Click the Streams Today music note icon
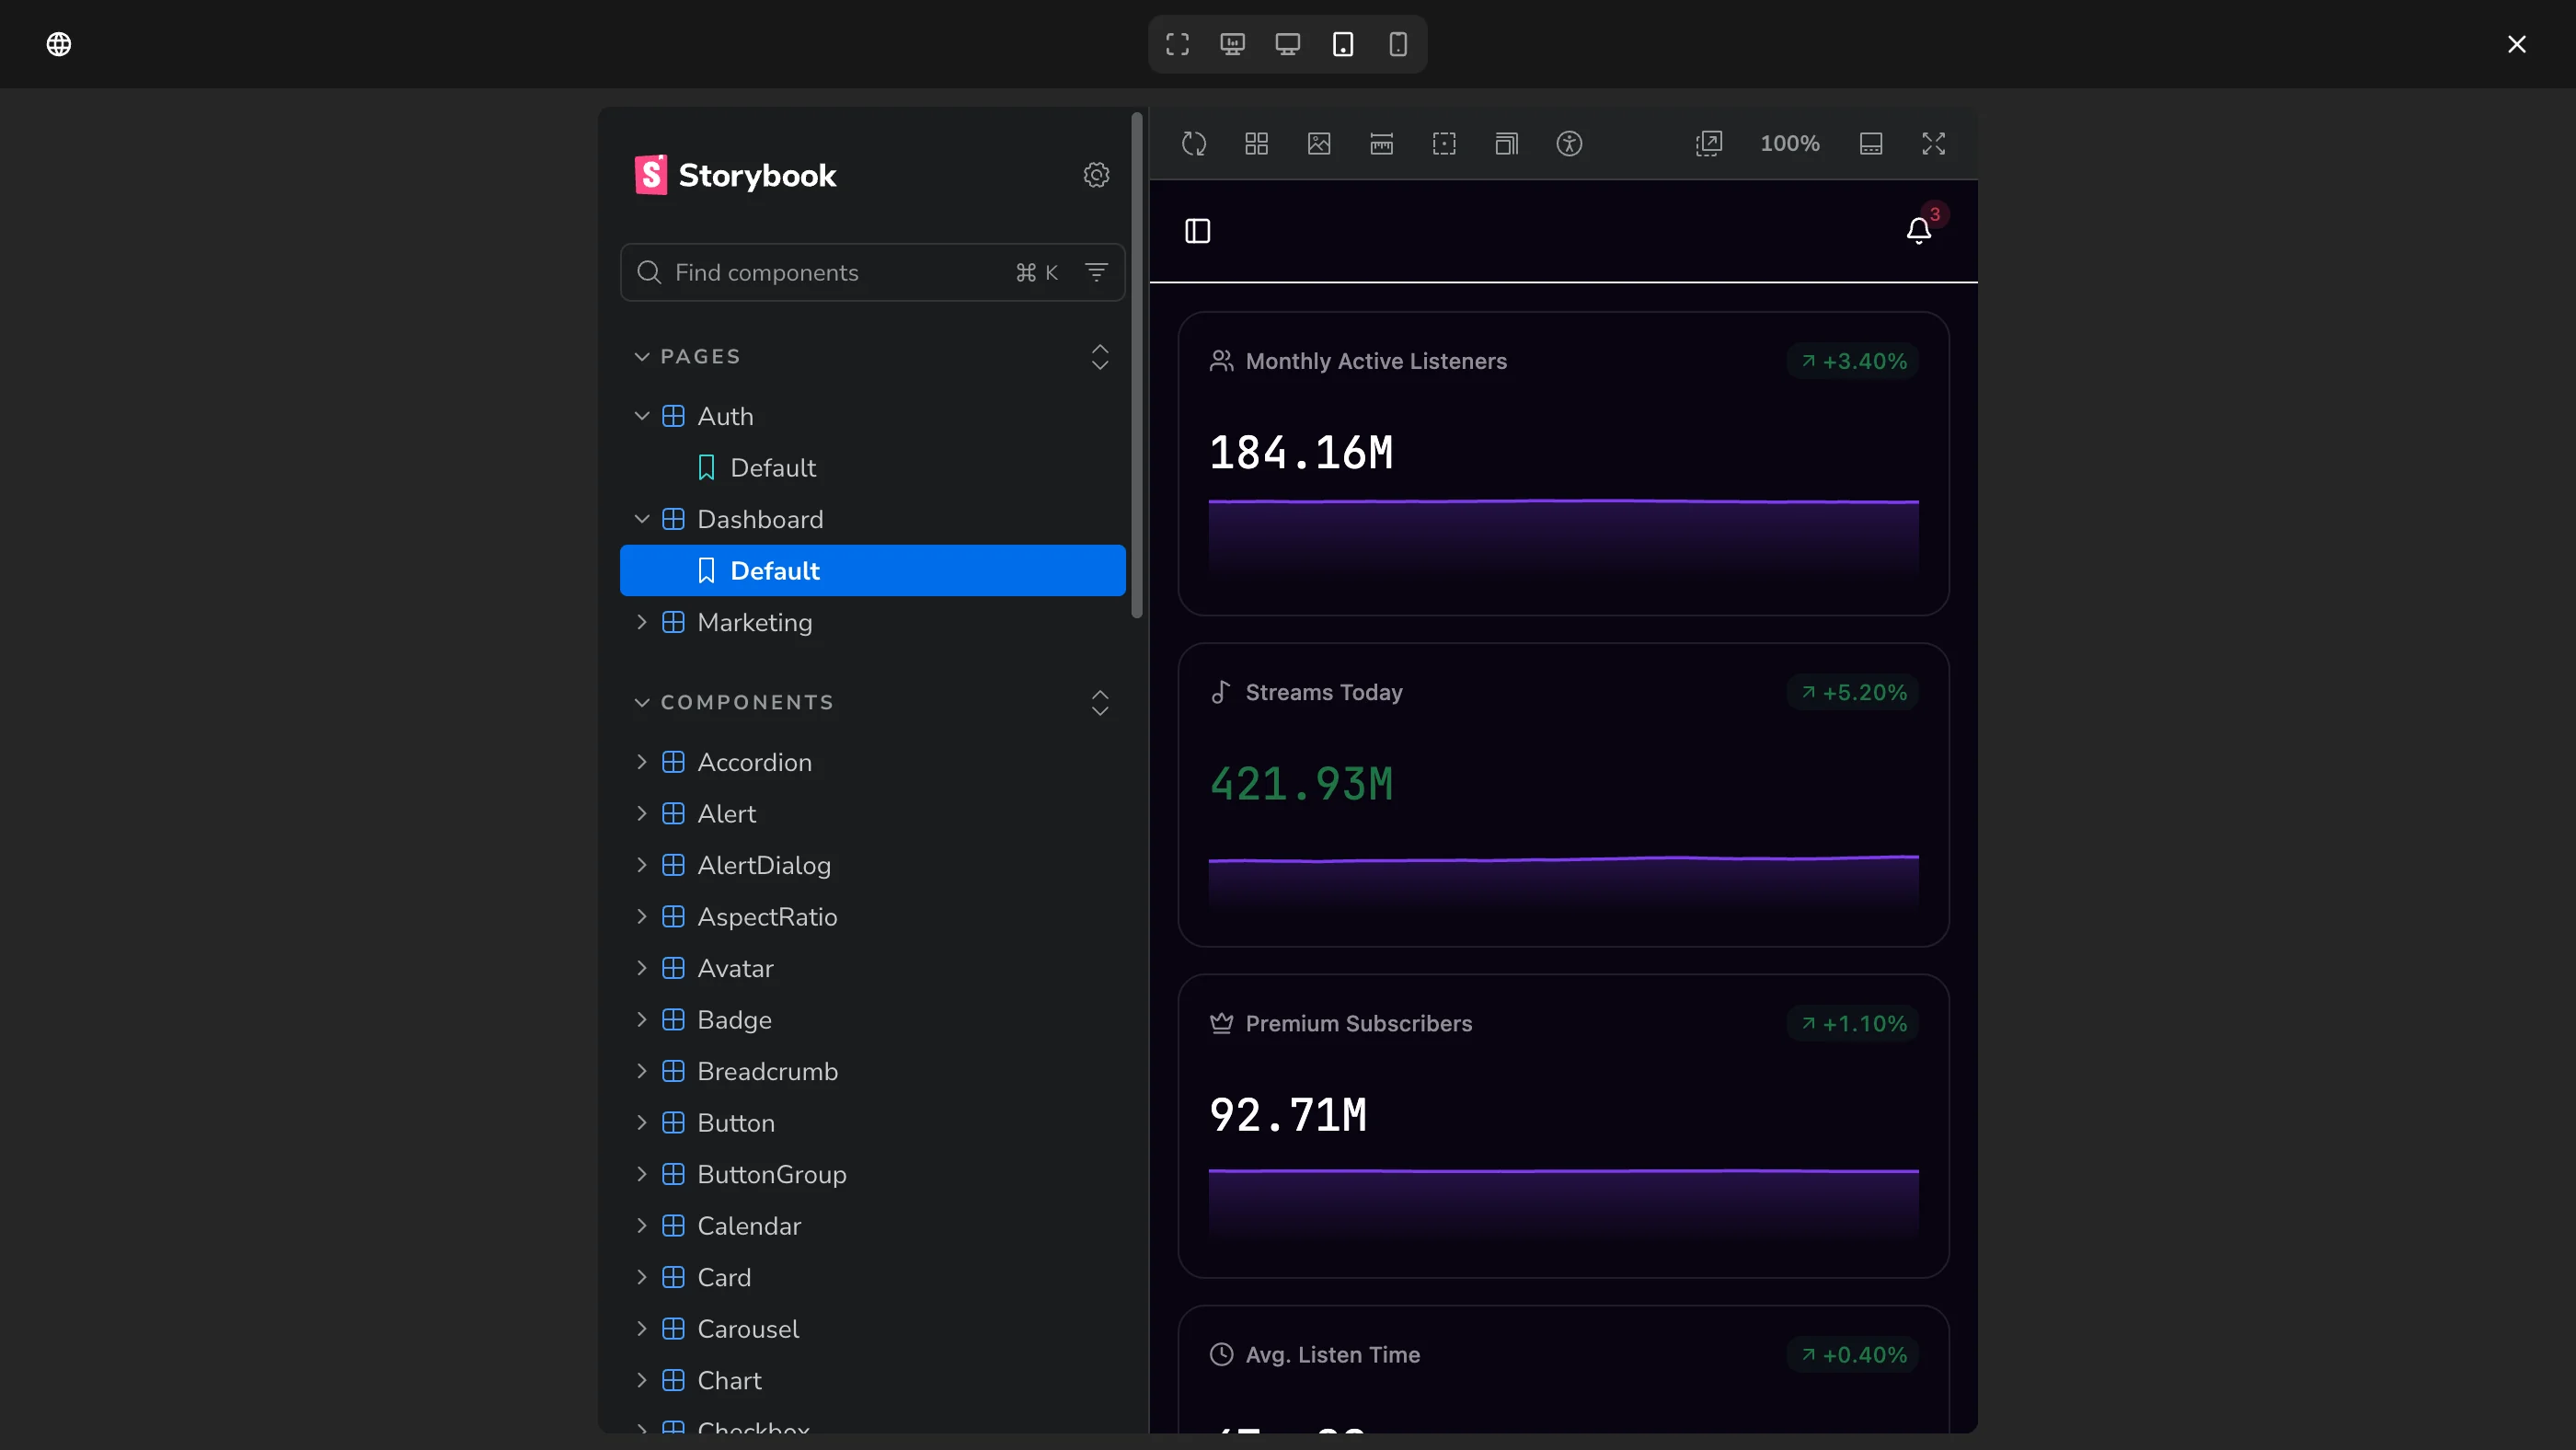 pos(1221,692)
